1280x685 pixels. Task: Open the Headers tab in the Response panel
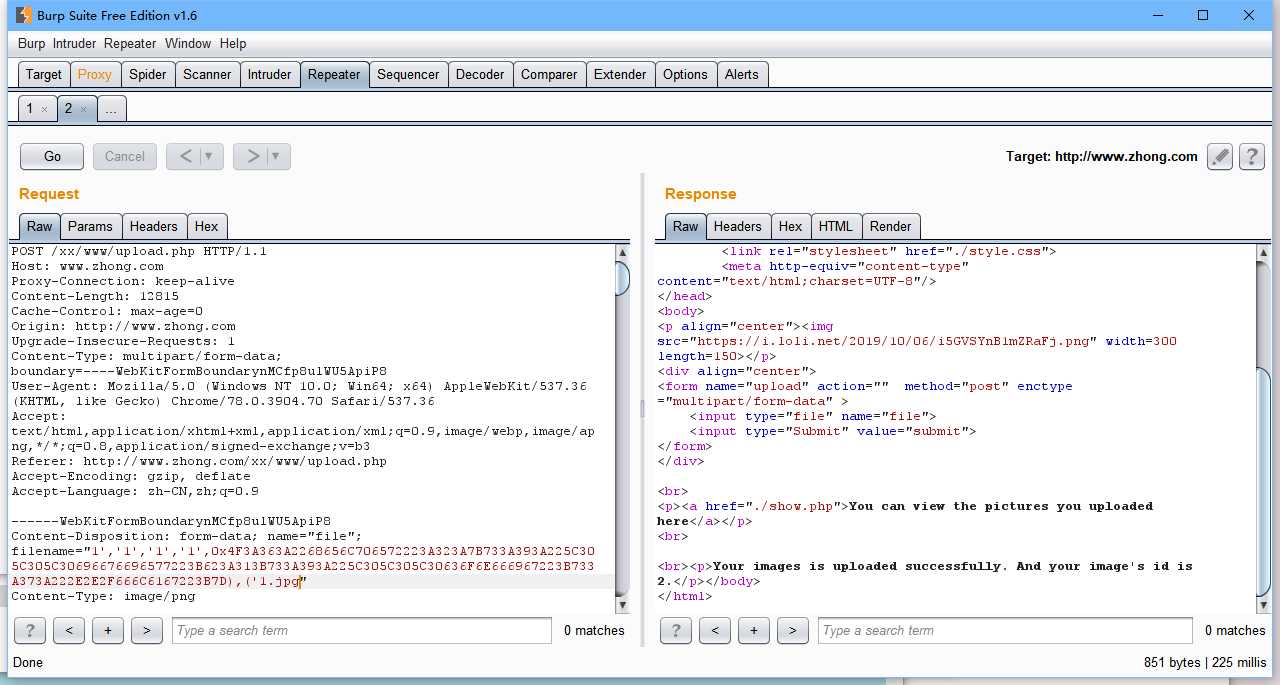tap(738, 226)
